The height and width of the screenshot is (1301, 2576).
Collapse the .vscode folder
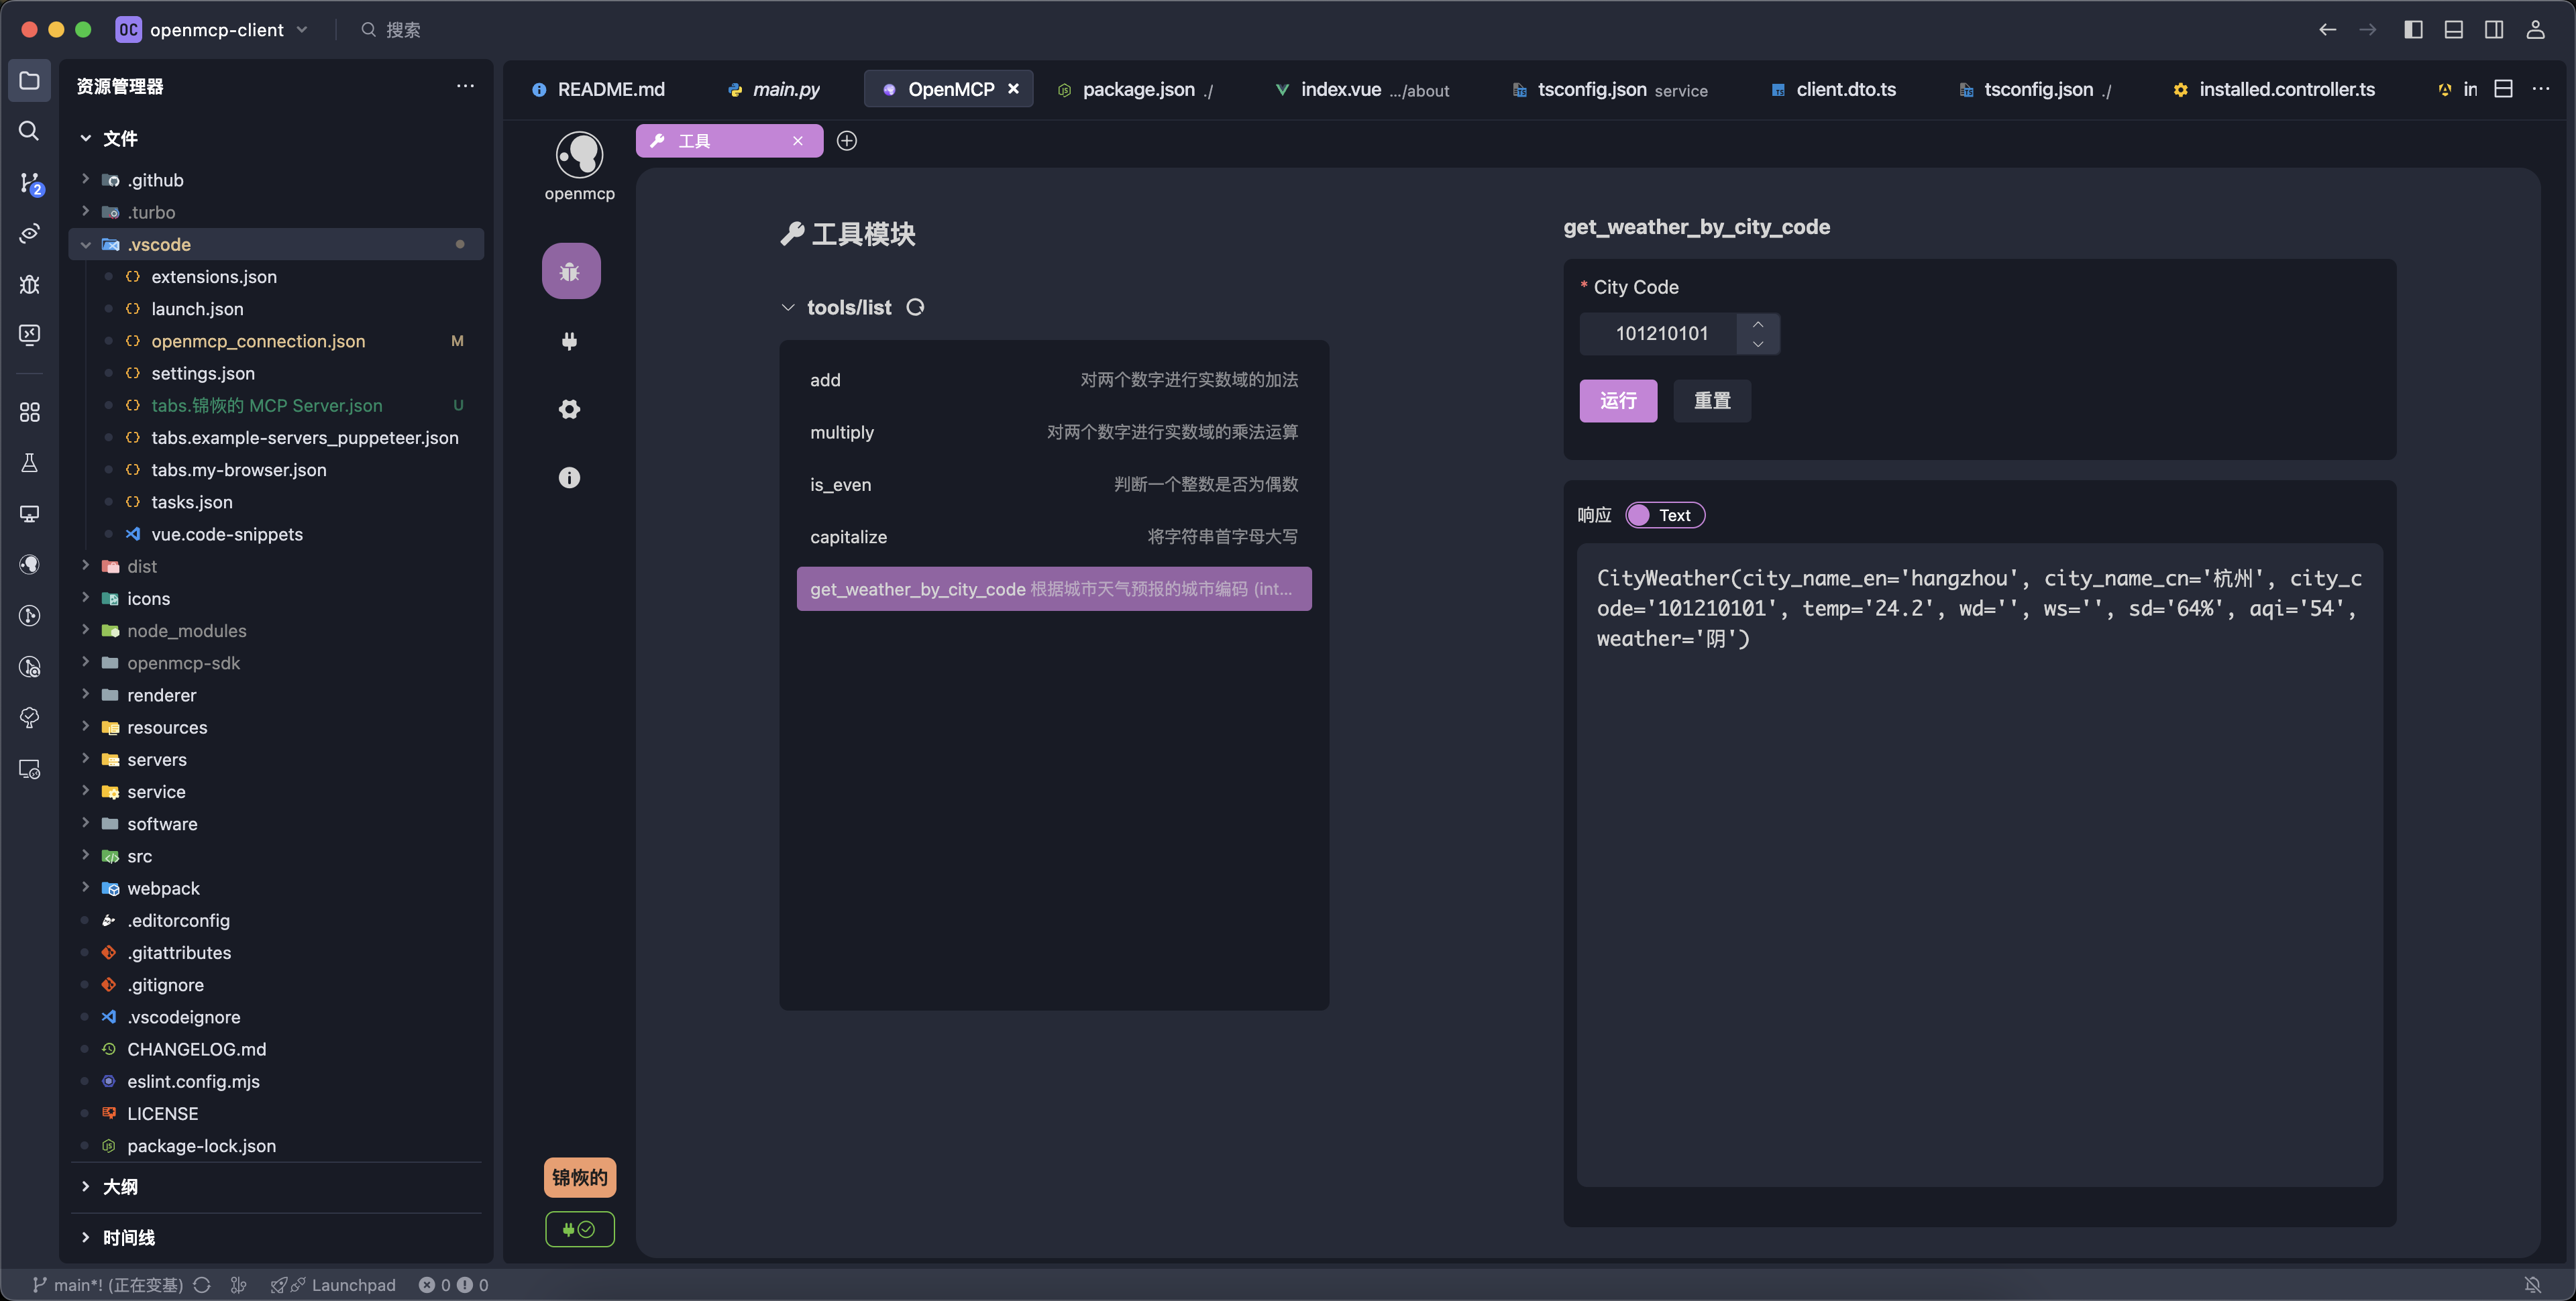[86, 243]
